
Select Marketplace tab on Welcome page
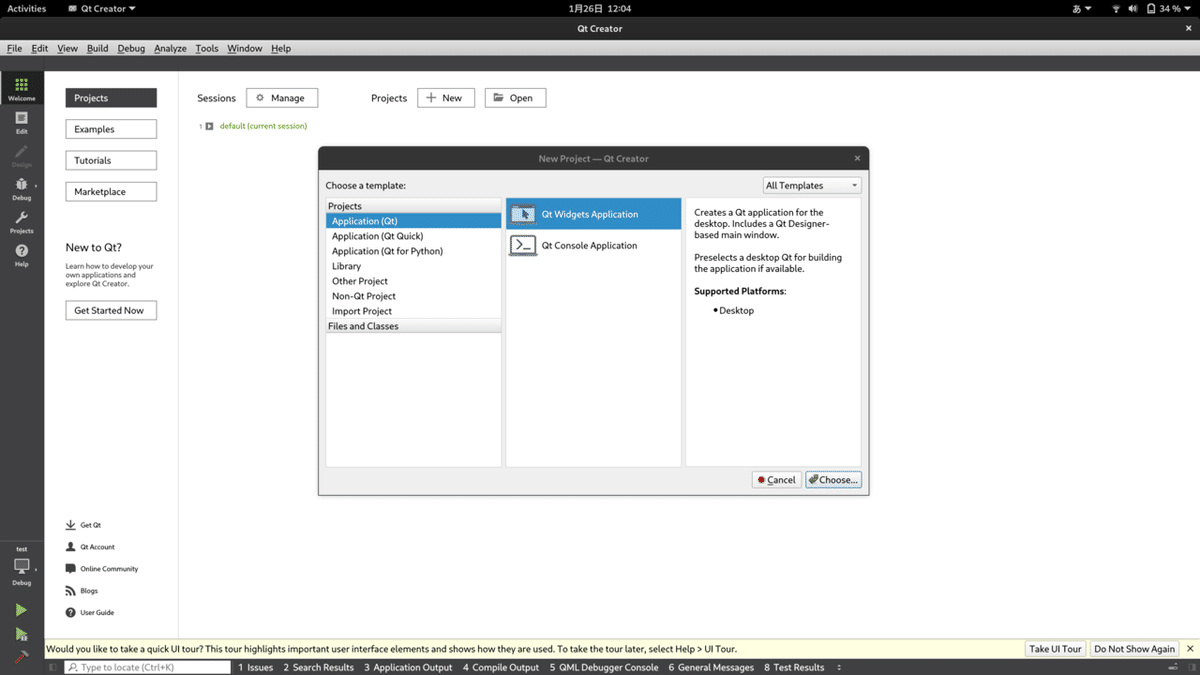click(111, 191)
